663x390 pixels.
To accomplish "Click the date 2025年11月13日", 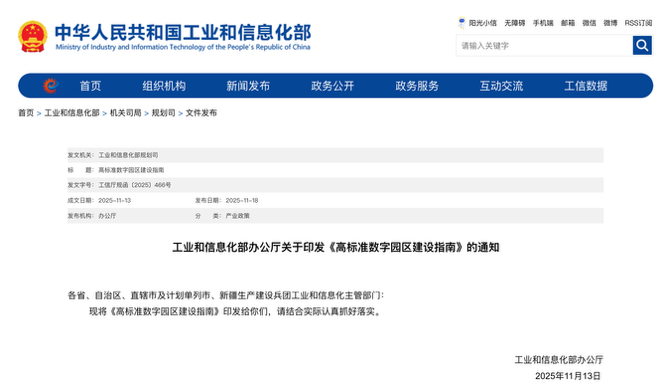I will click(568, 376).
